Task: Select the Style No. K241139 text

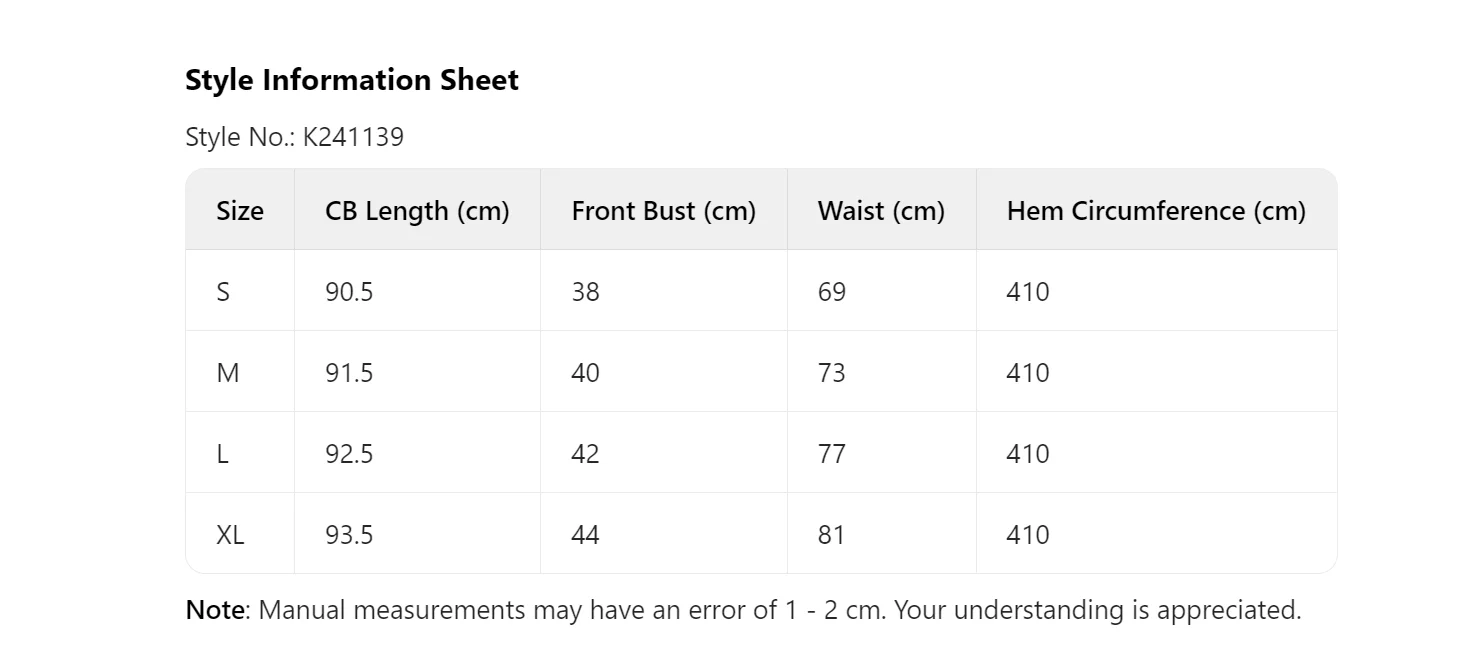Action: 294,137
